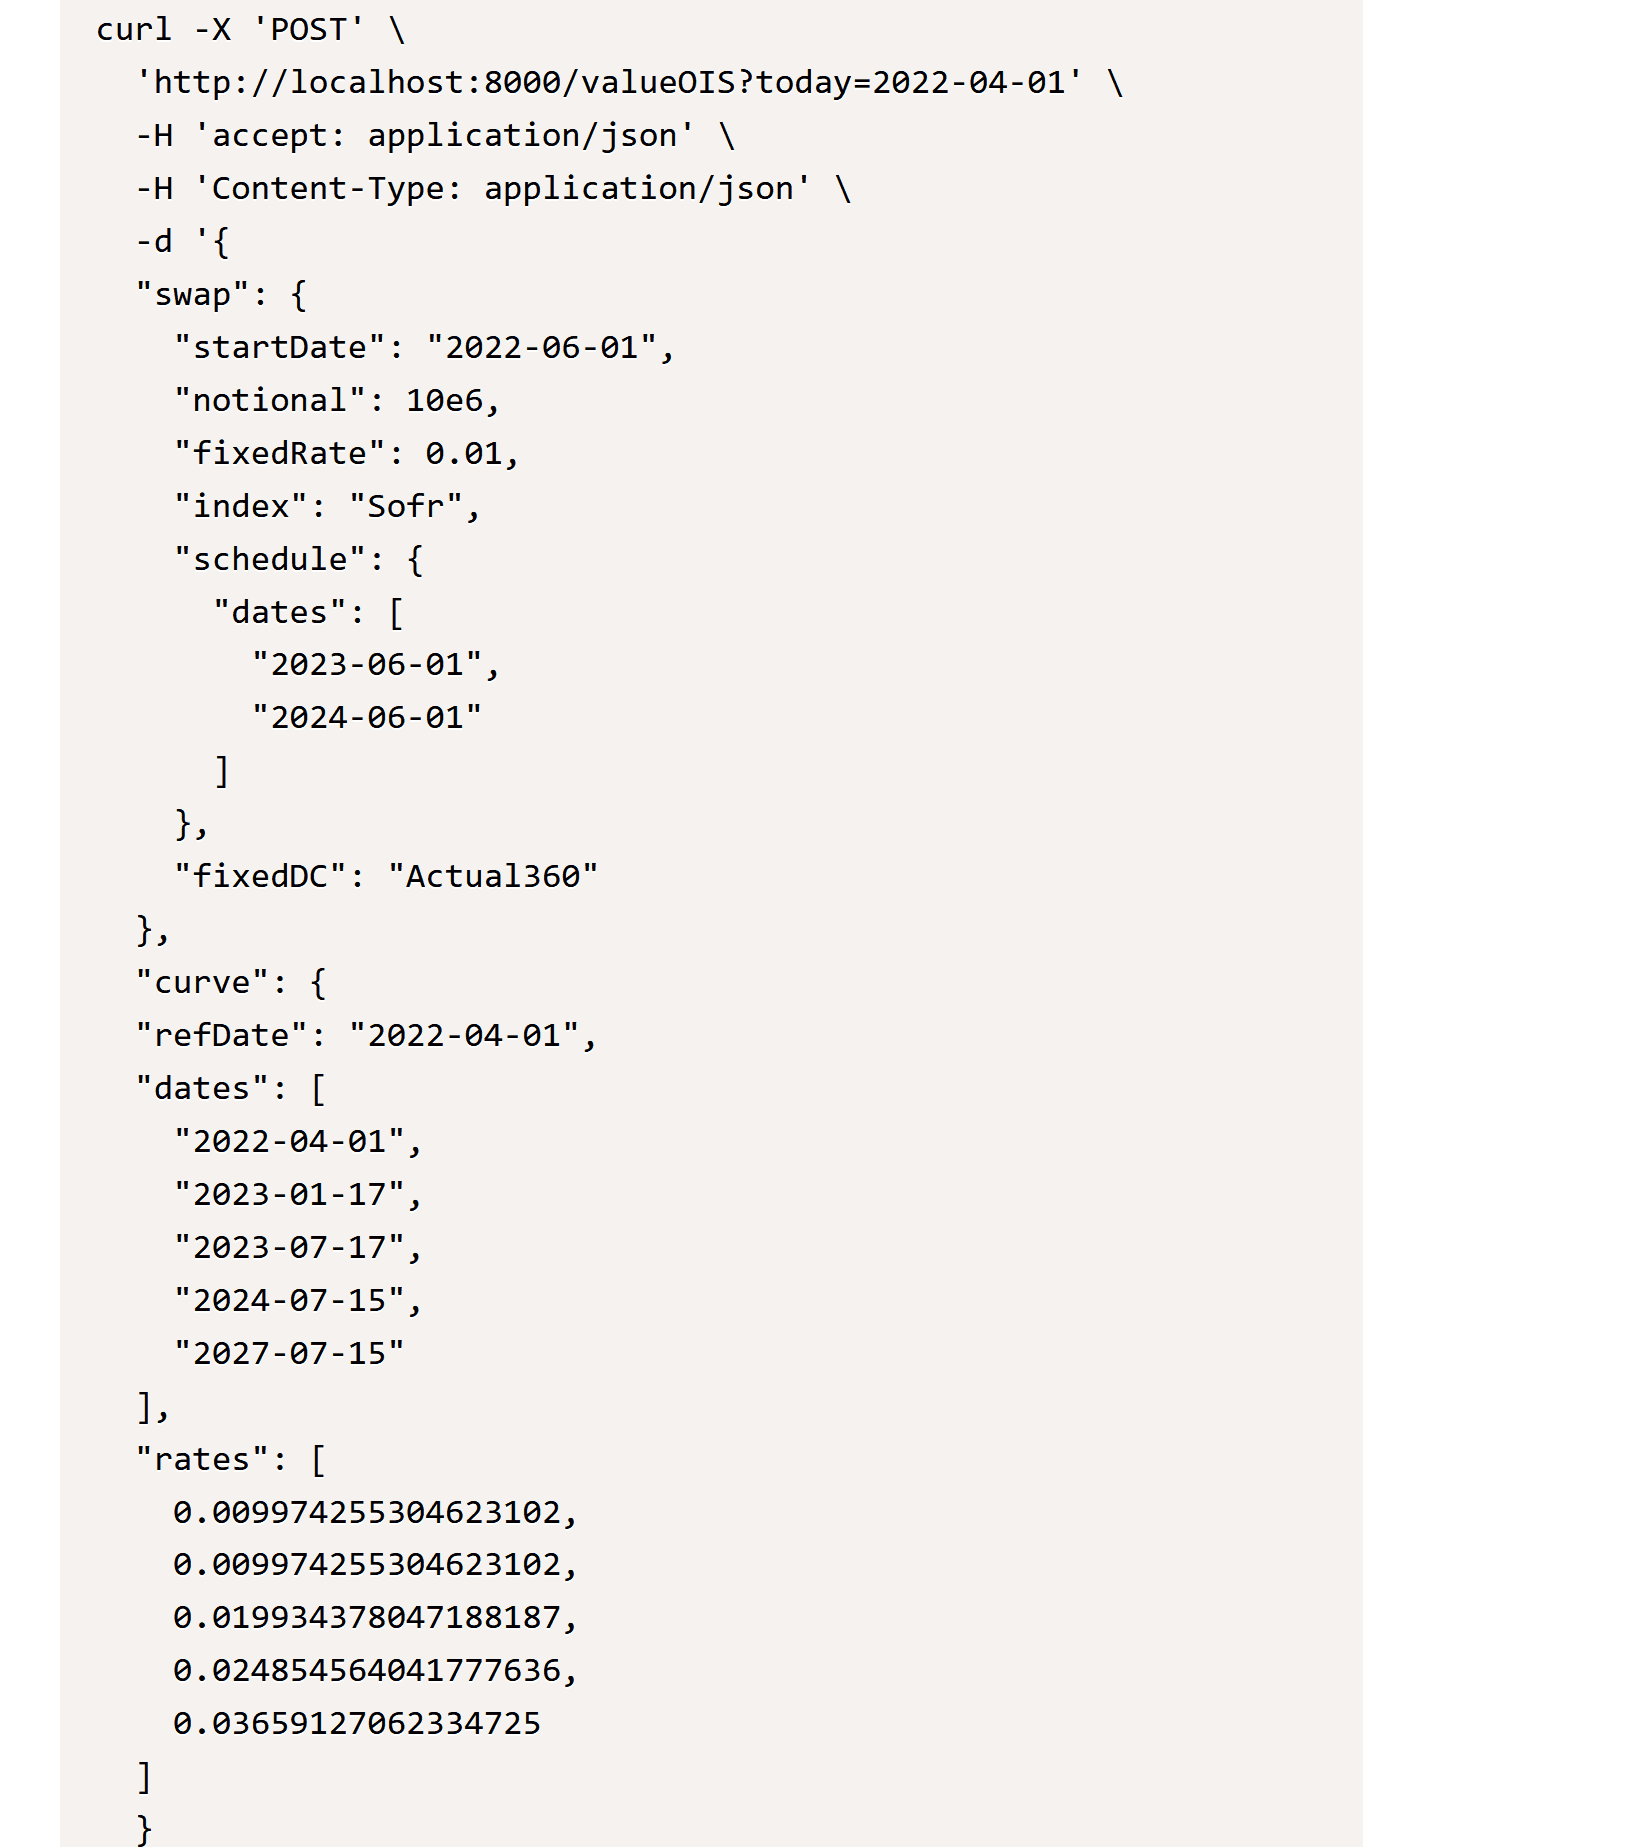Click the rate value 0.01993437804718818​7

[x=376, y=1618]
